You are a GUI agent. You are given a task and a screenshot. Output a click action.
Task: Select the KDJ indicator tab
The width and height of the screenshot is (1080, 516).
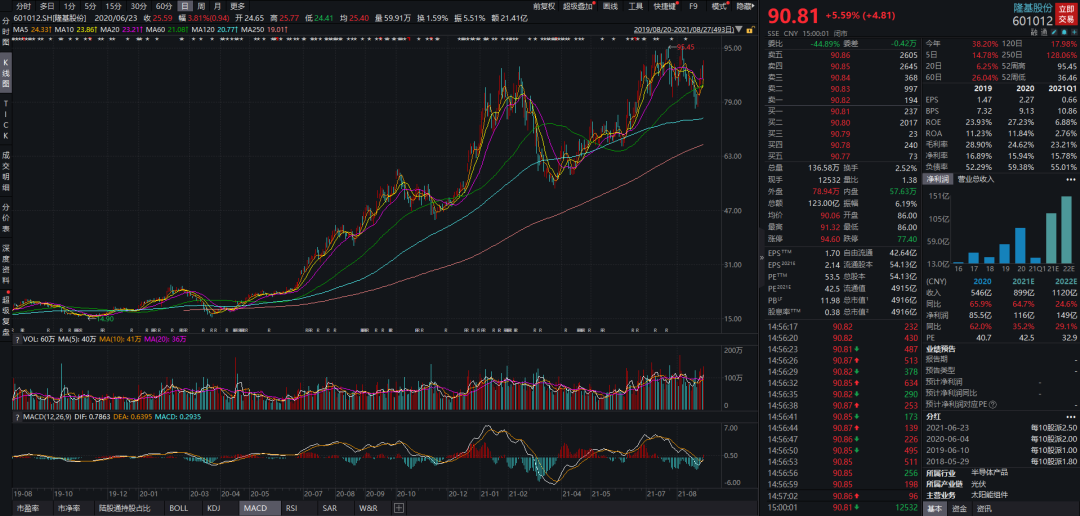pyautogui.click(x=213, y=508)
